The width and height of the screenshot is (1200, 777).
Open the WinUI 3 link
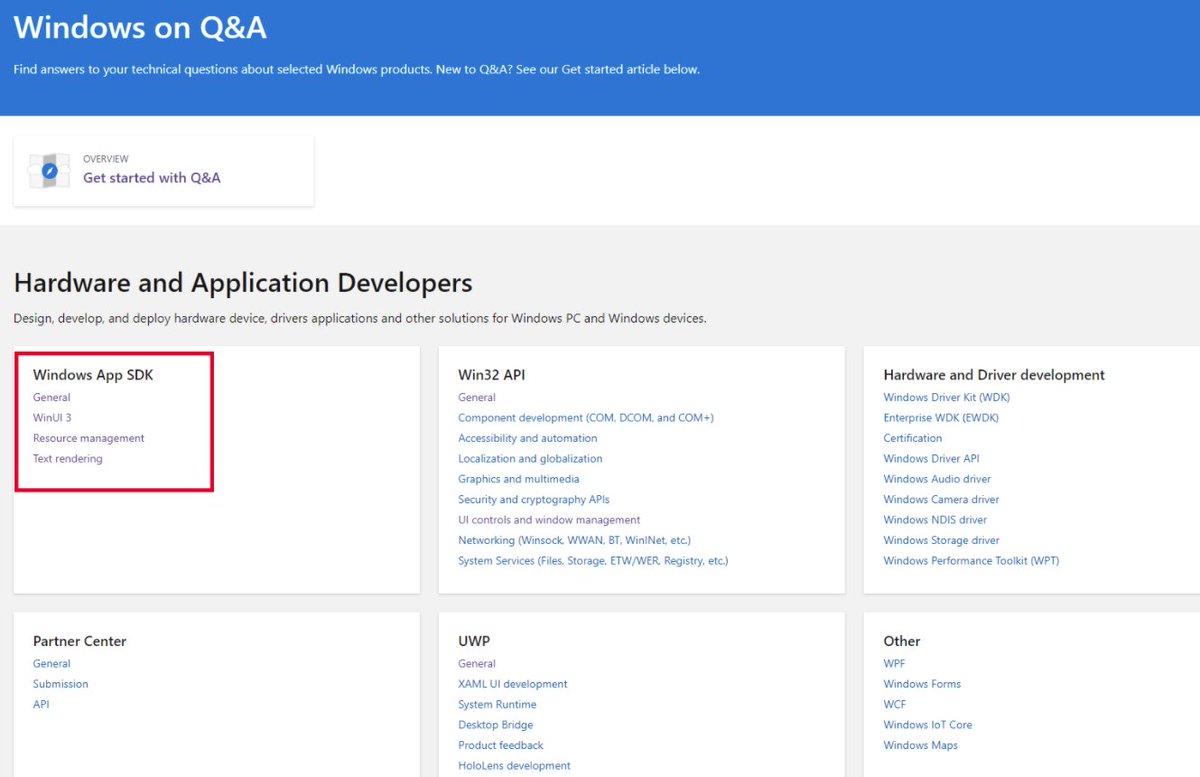point(52,418)
